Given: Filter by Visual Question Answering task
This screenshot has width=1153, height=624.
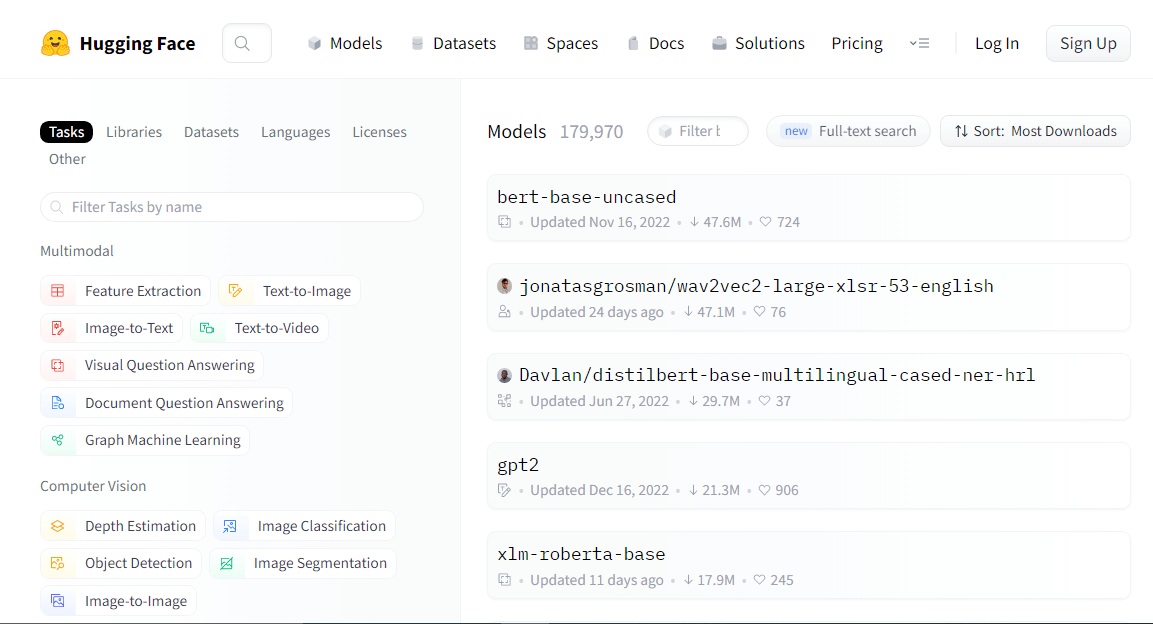Looking at the screenshot, I should [151, 365].
